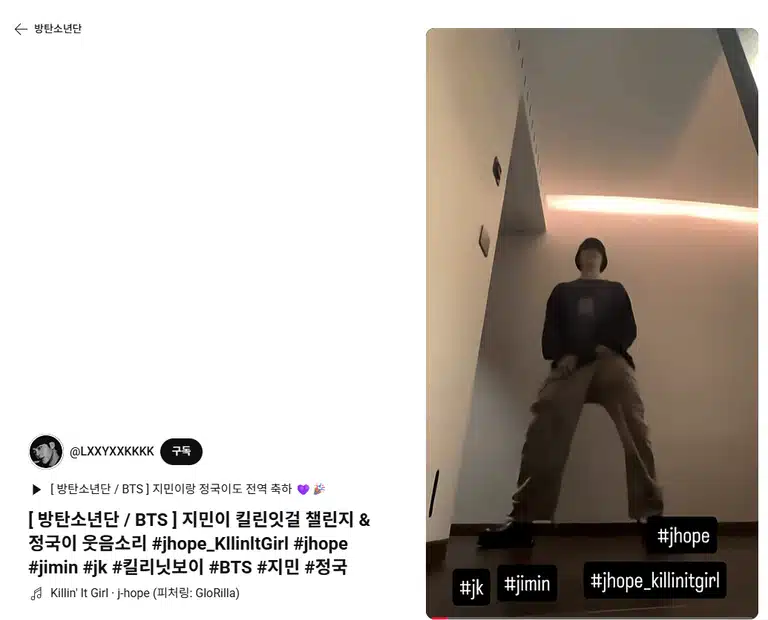The image size is (768, 620).
Task: Open the #jhope_KIlinItGirl hashtag in title
Action: click(220, 544)
